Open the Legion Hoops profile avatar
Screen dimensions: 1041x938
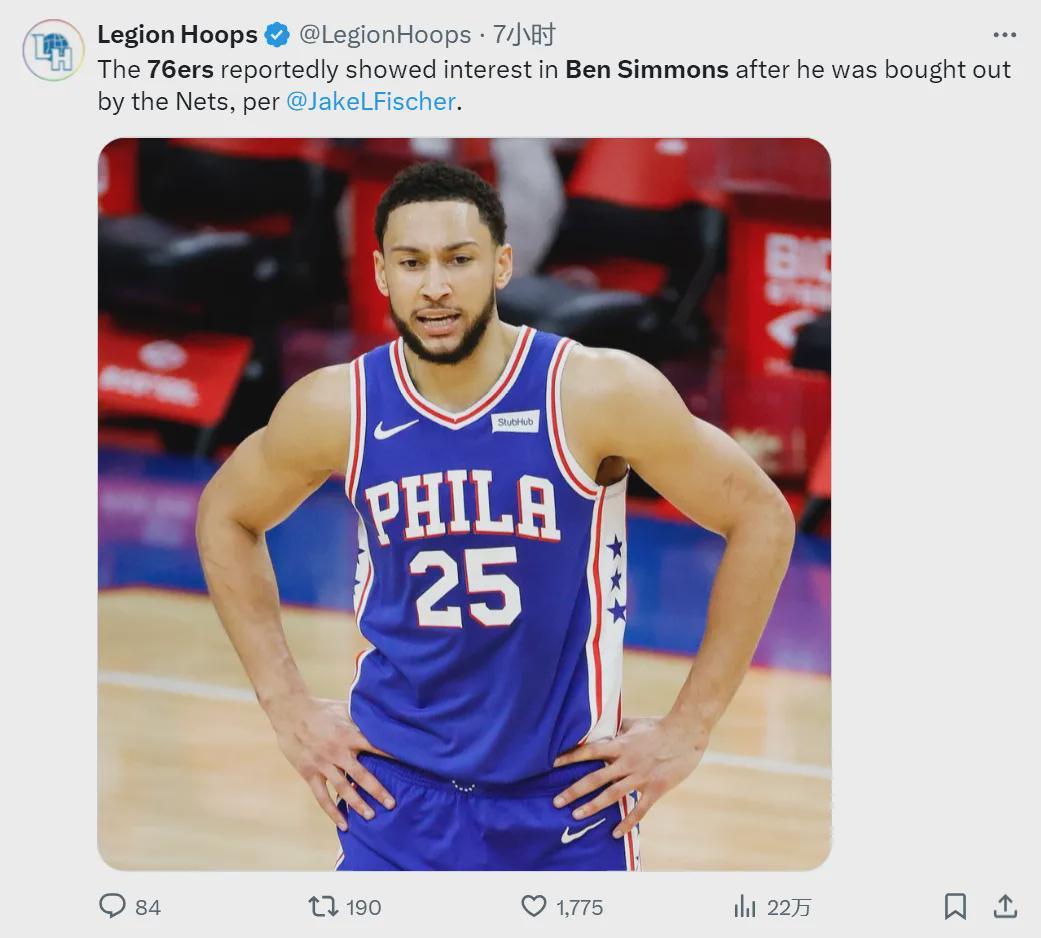tap(53, 50)
